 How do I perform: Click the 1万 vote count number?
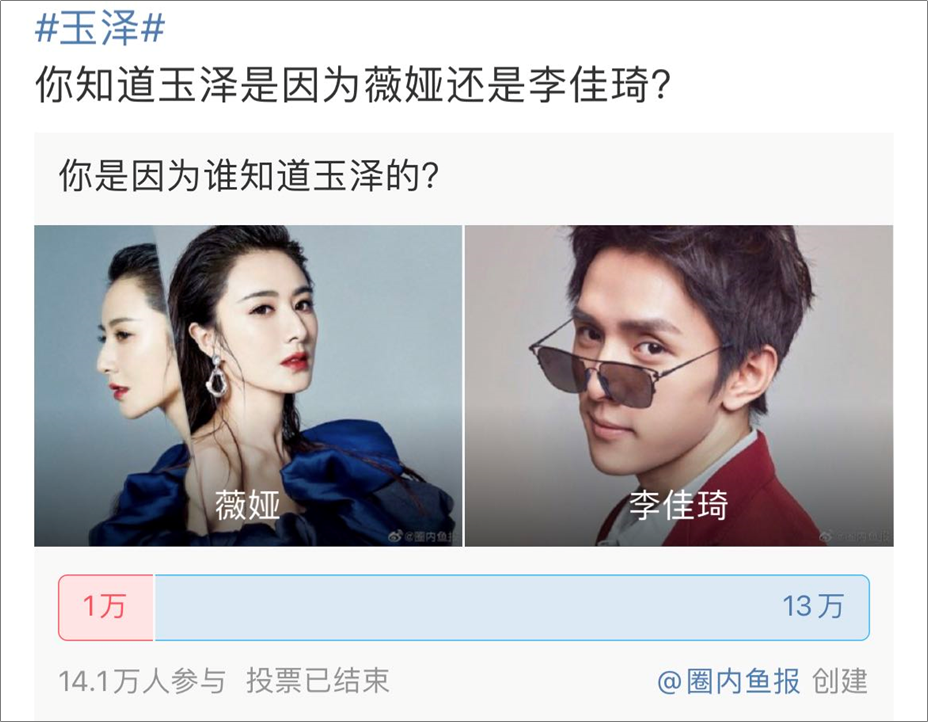click(x=104, y=607)
